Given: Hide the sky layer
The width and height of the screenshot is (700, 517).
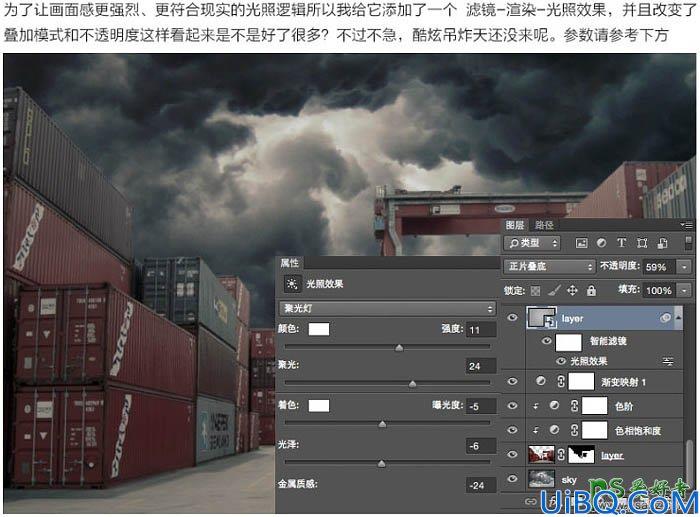Looking at the screenshot, I should click(512, 479).
